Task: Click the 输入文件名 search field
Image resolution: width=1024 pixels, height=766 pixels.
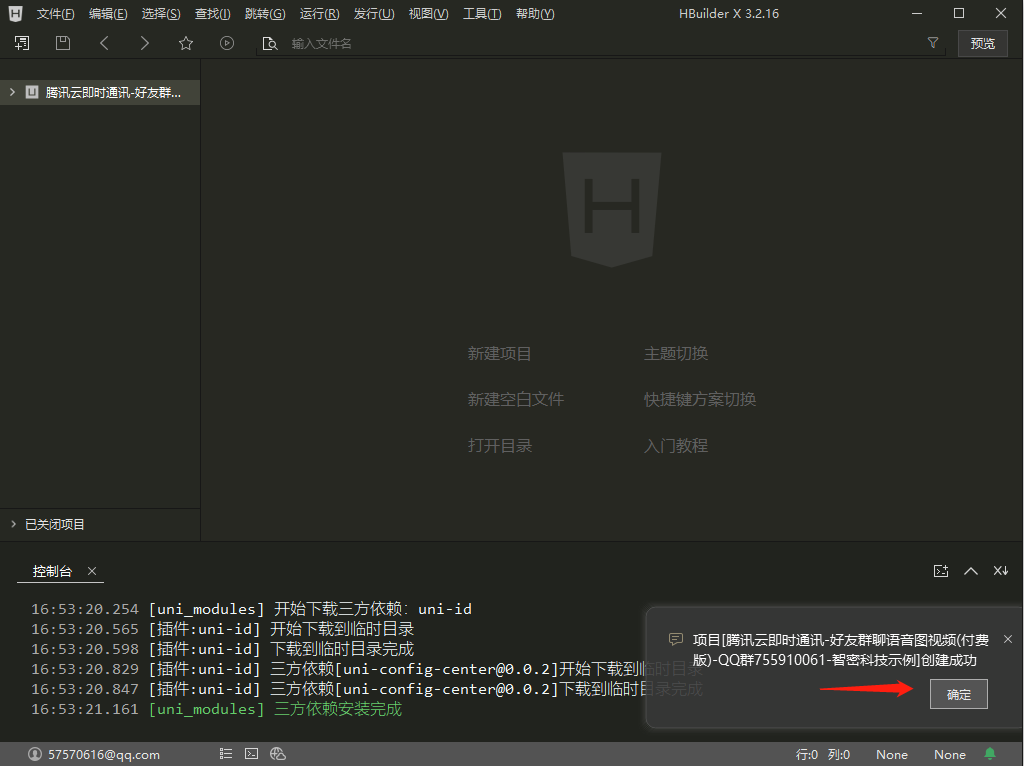Action: (x=601, y=44)
